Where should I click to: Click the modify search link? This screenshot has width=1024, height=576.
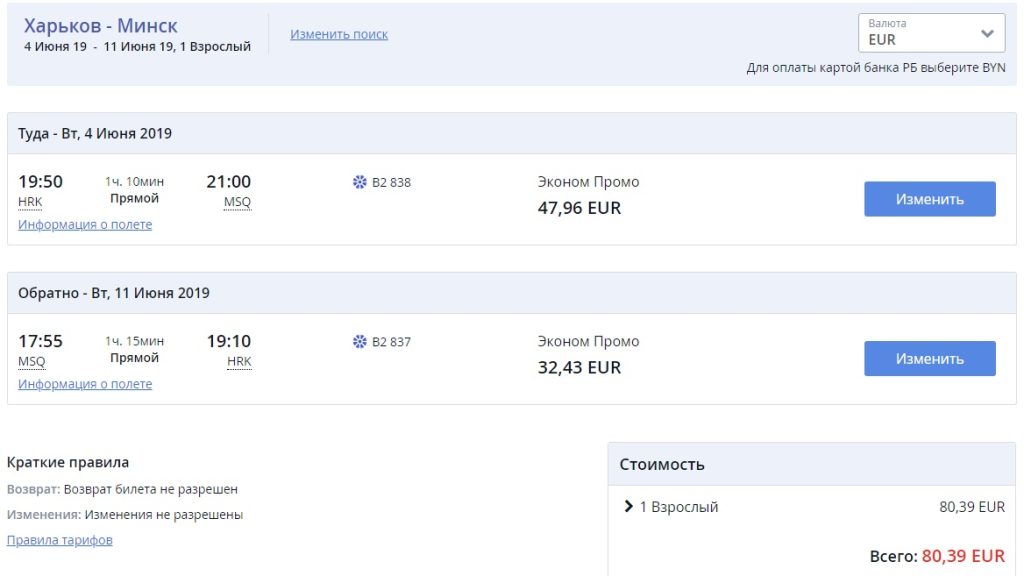(339, 34)
